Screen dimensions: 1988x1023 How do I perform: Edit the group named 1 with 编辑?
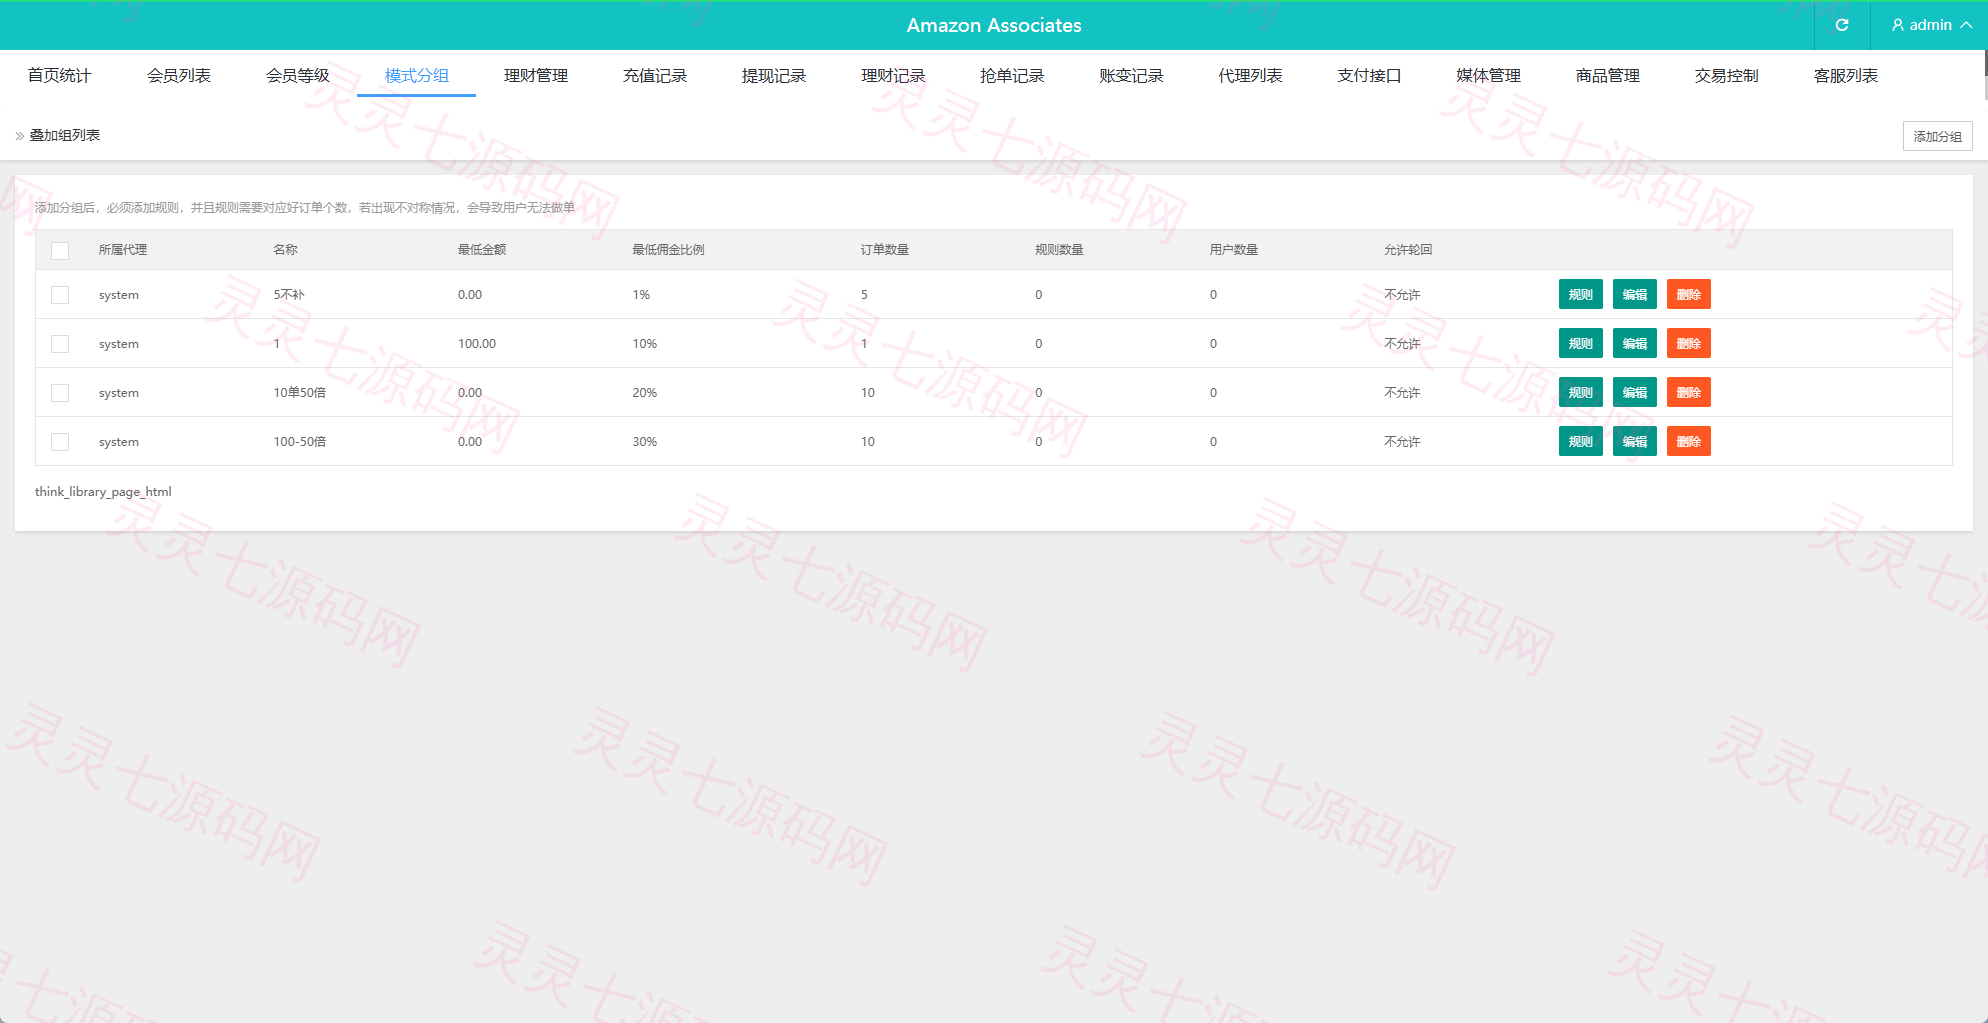click(1634, 344)
